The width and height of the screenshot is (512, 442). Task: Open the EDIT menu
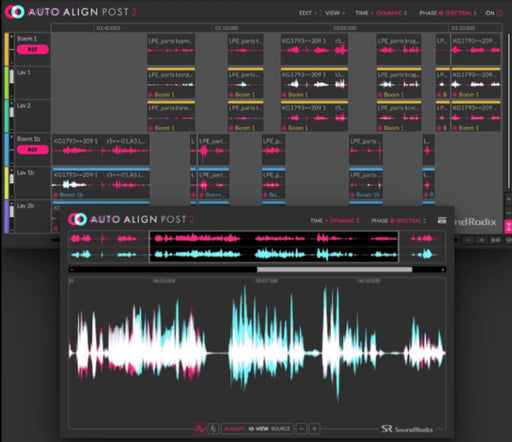click(308, 13)
